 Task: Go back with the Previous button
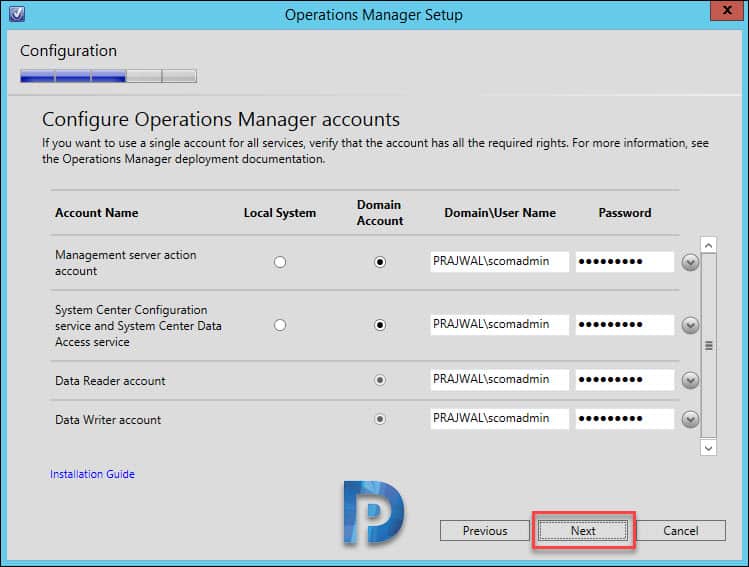point(485,531)
